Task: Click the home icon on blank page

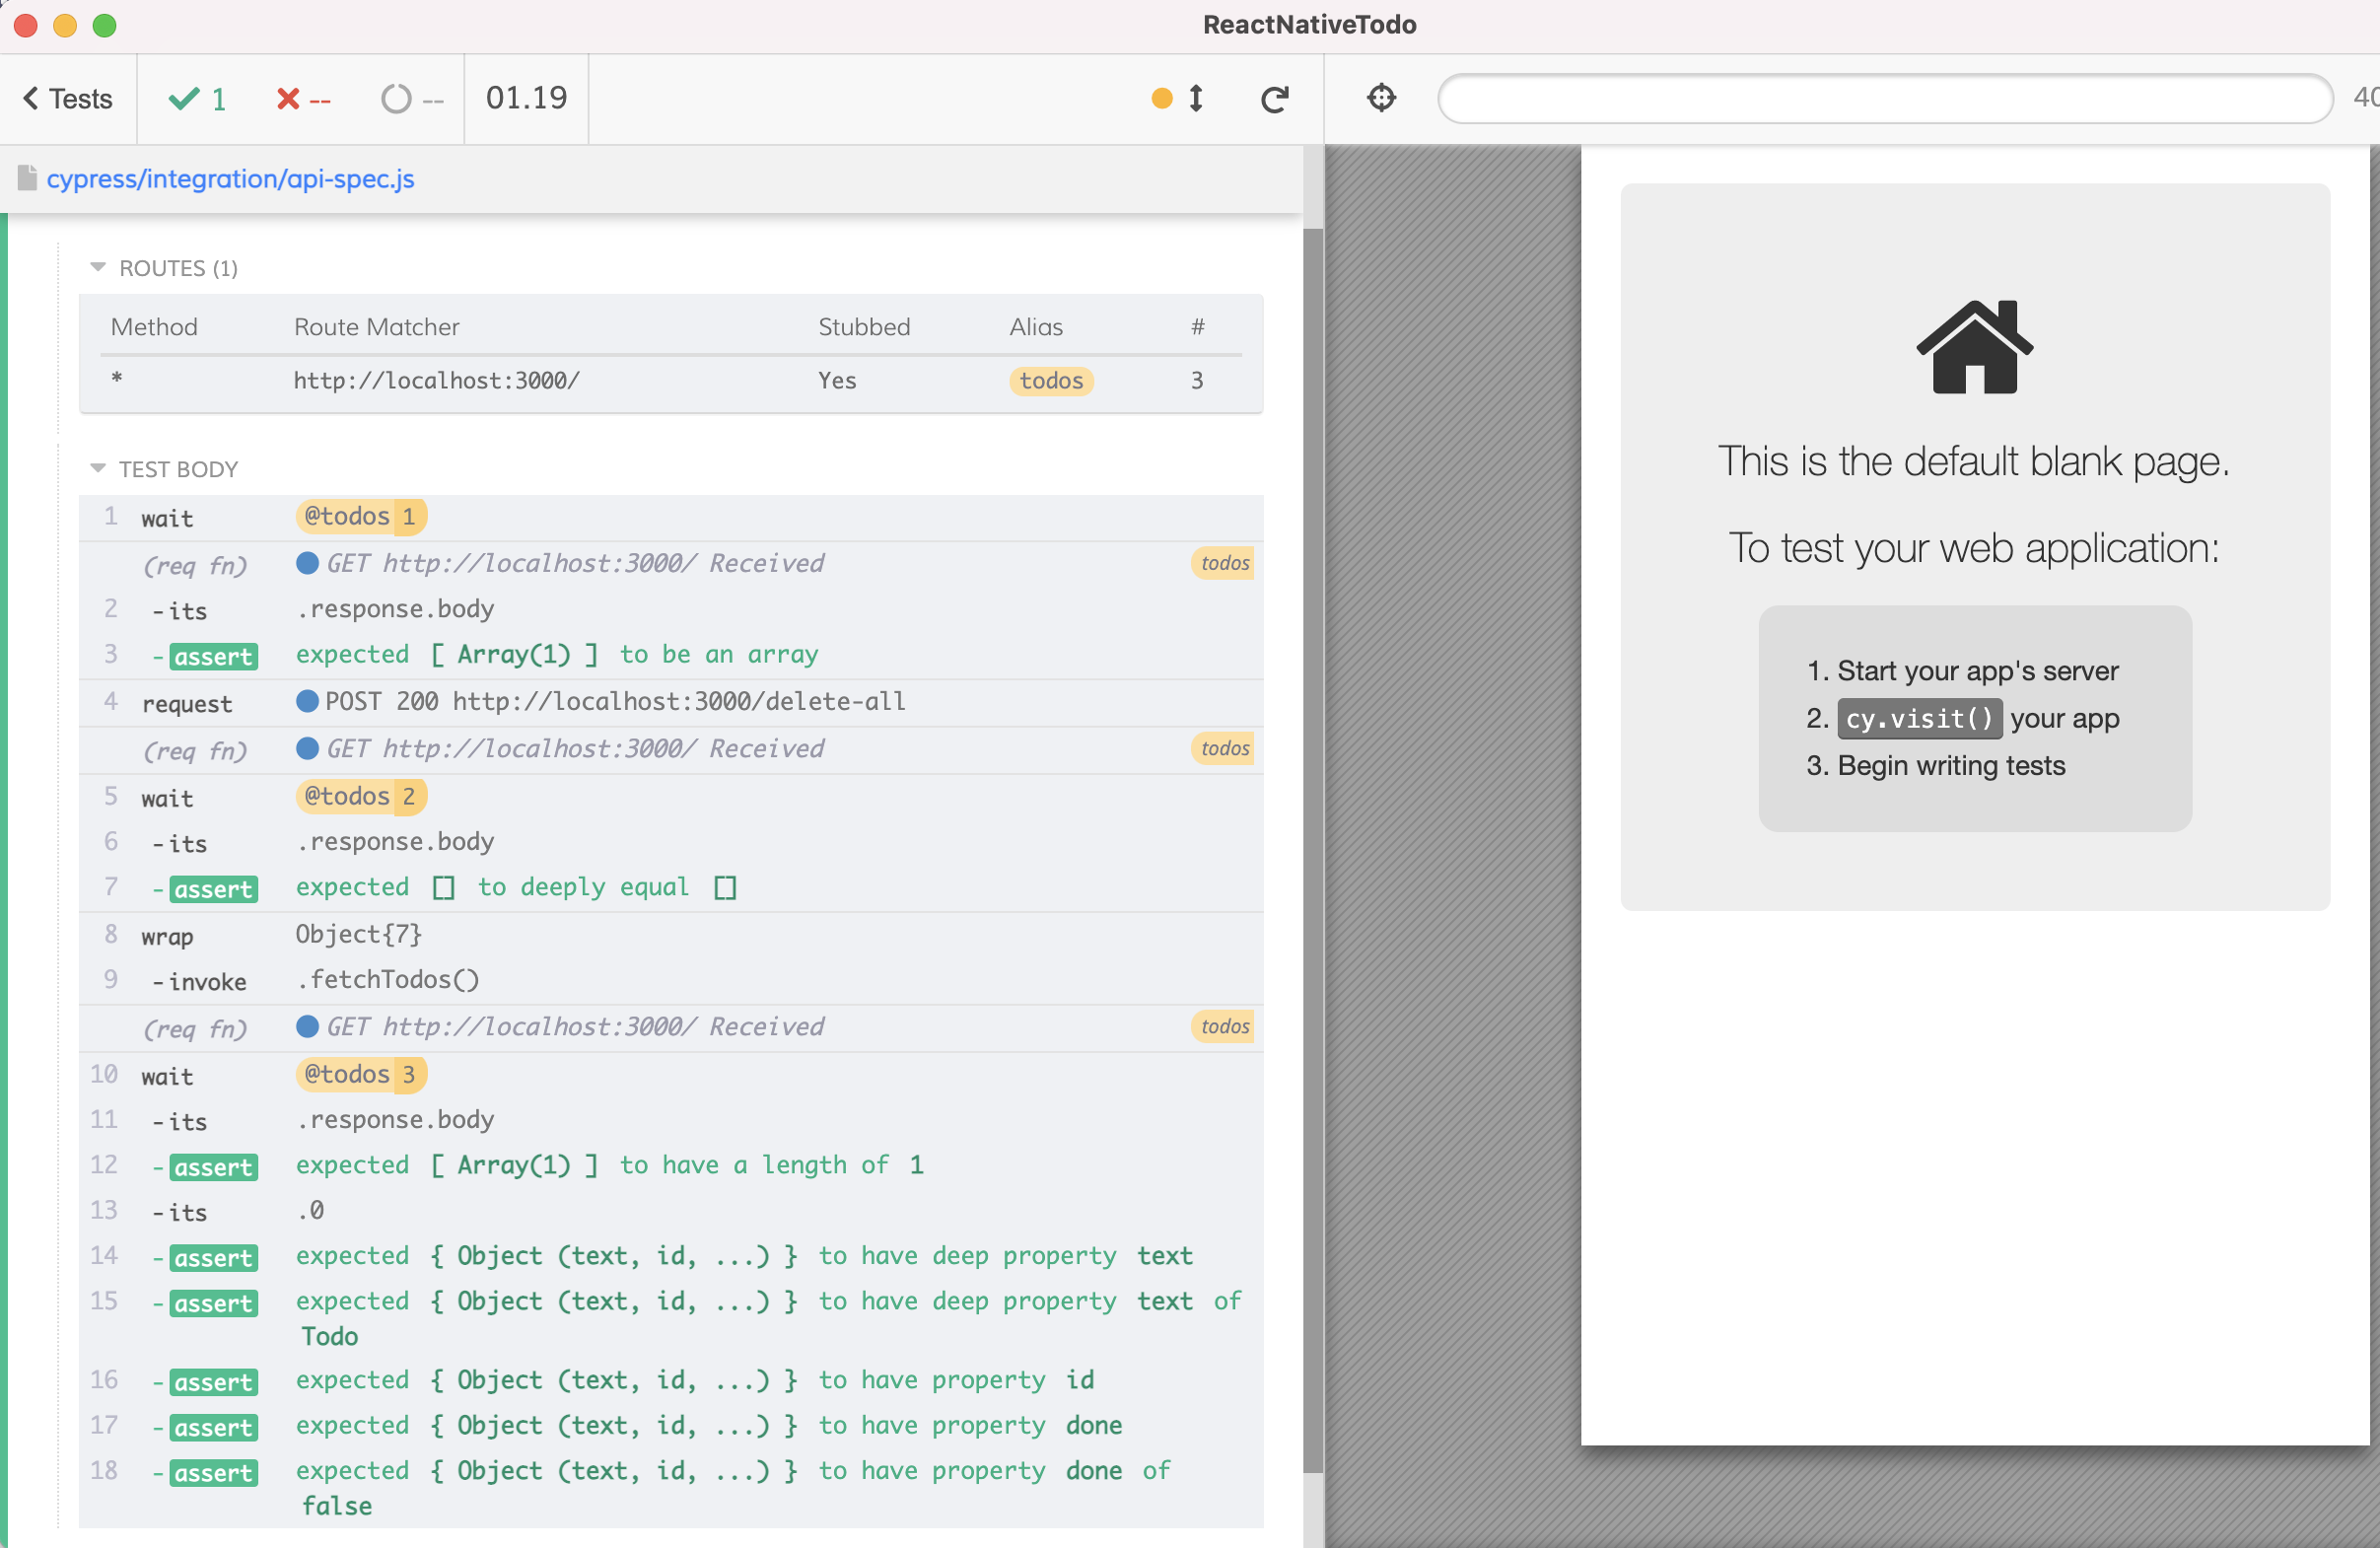Action: point(1974,346)
